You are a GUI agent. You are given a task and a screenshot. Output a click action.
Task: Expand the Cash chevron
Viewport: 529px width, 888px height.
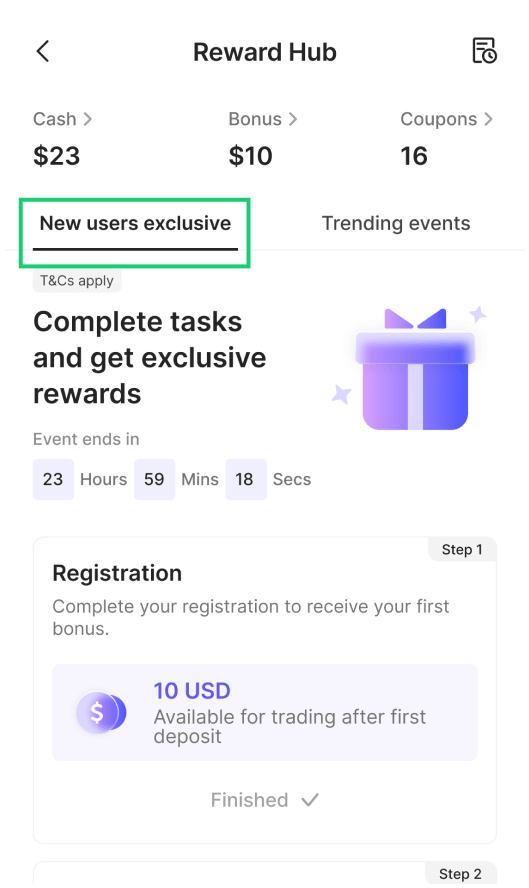coord(88,119)
